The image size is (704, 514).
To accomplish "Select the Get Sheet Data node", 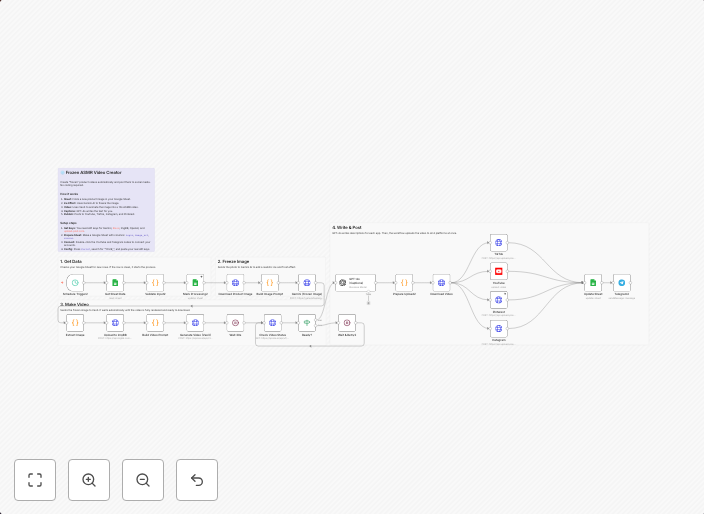I will pyautogui.click(x=115, y=283).
